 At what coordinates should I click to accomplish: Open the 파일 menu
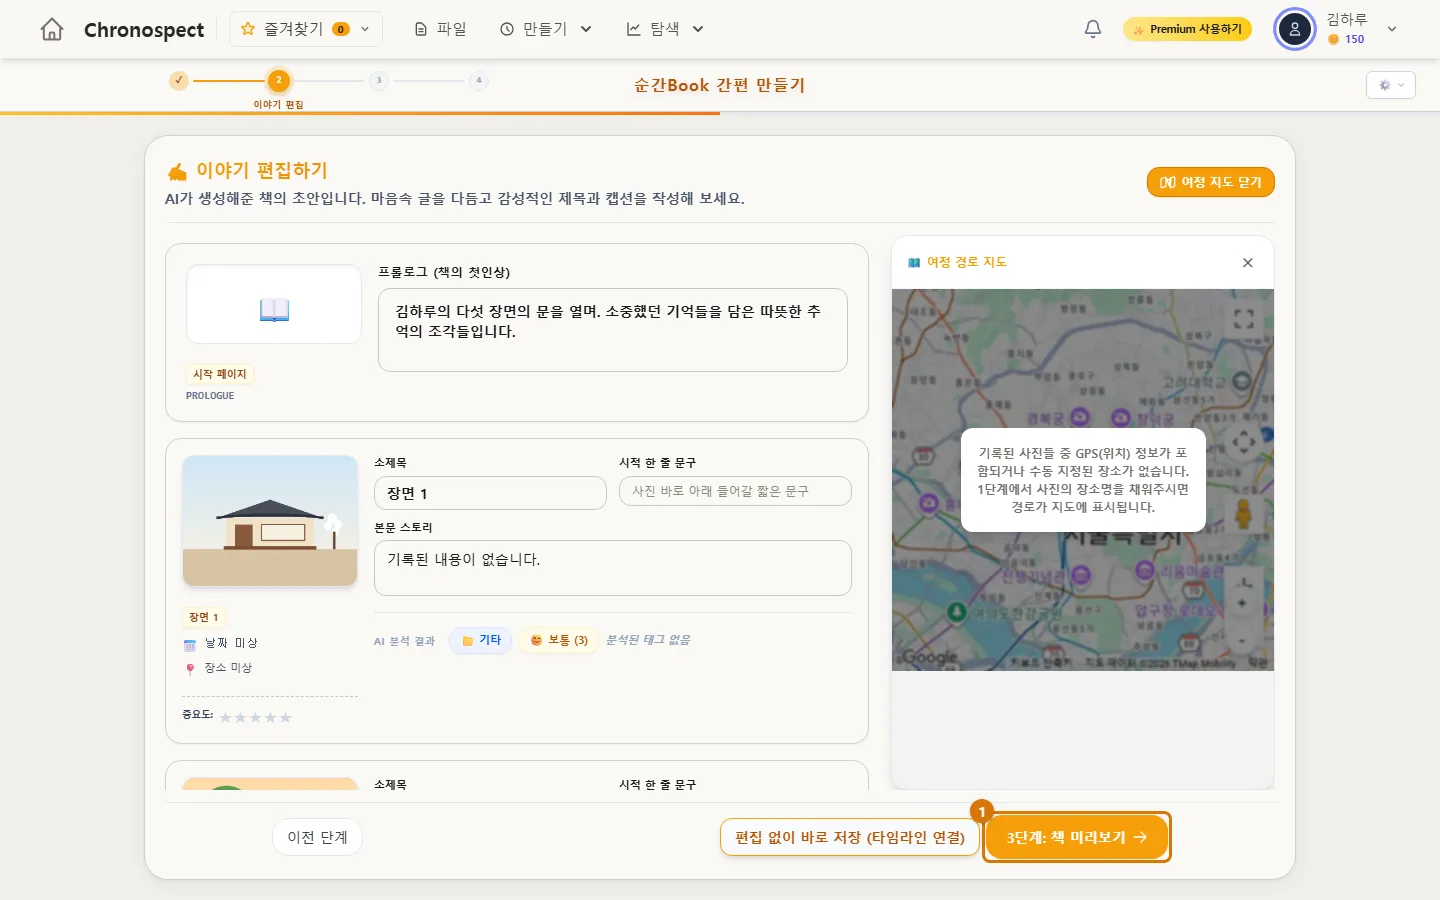441,29
